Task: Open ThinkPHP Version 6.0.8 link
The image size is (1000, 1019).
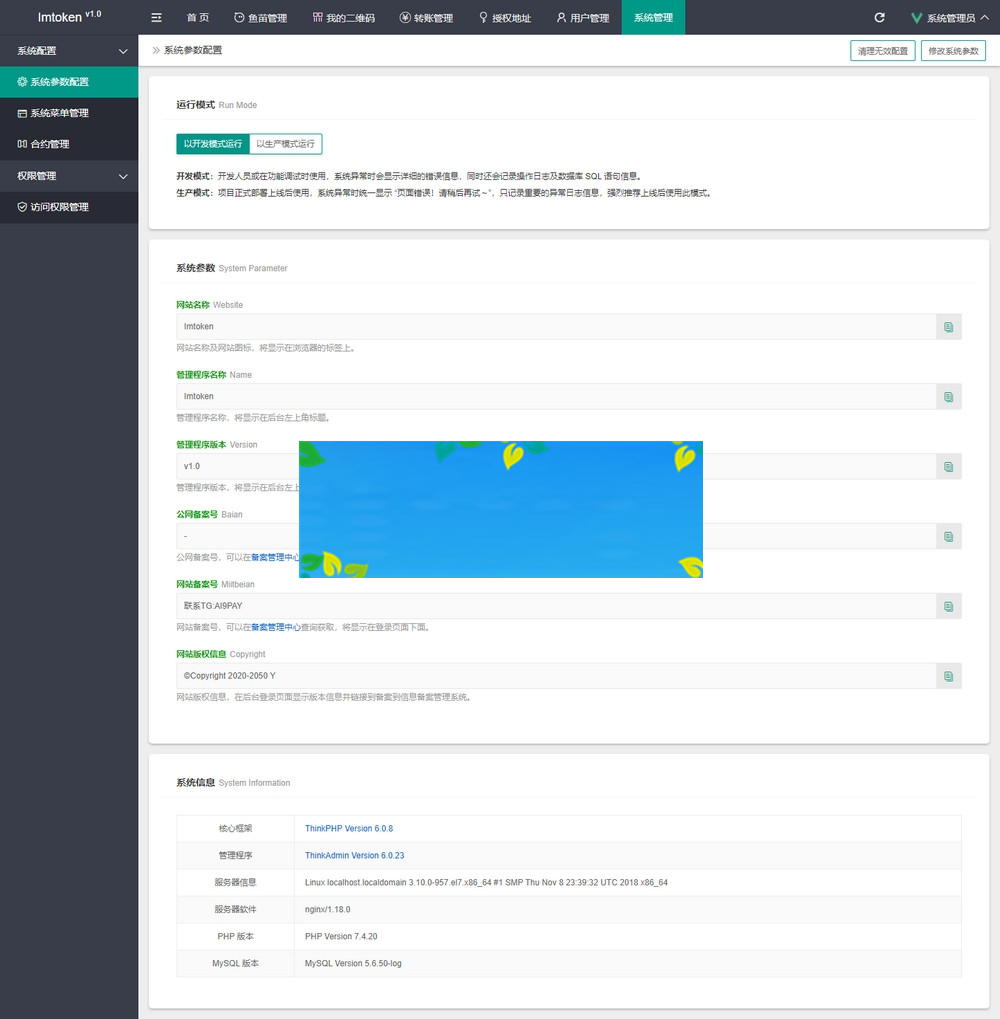Action: click(349, 829)
